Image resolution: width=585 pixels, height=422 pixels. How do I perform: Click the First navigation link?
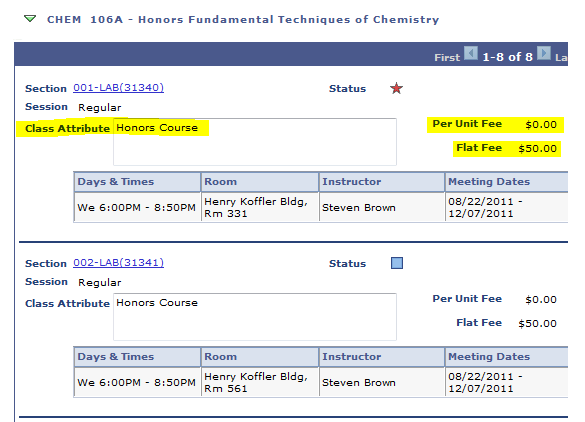point(447,57)
